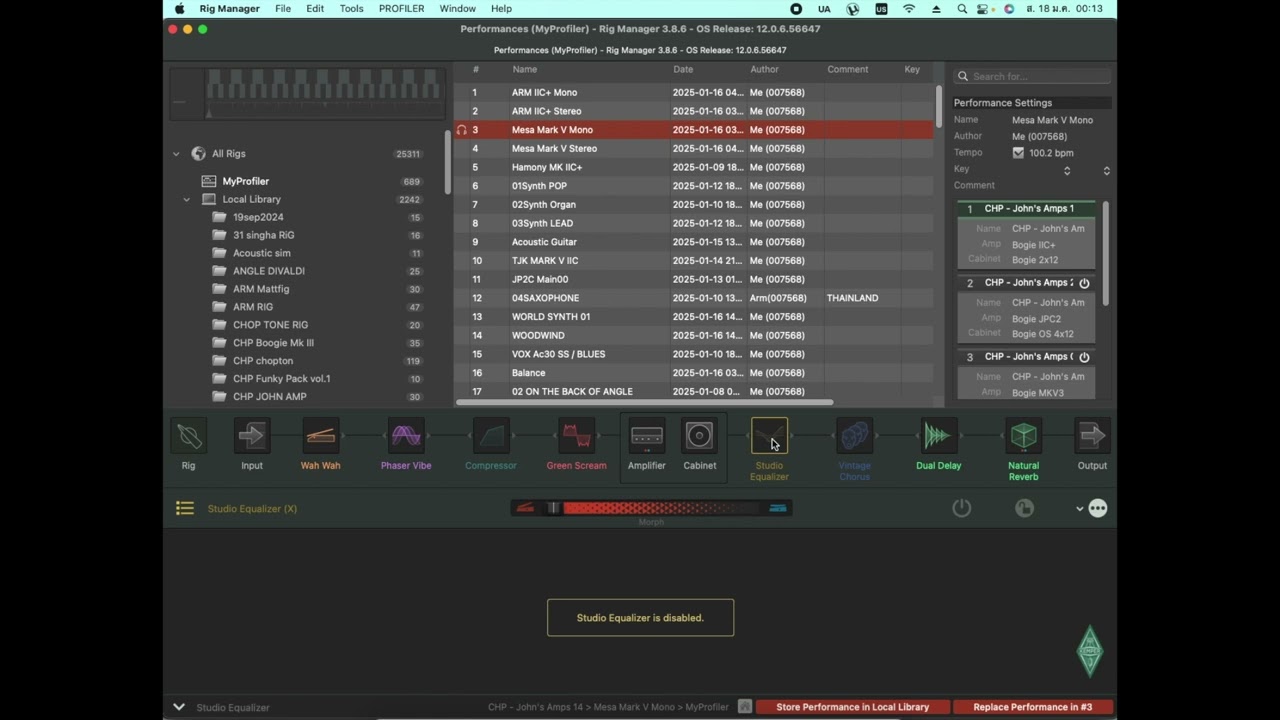Open the module list icon beside Studio Equalizer (X)
Screen dimensions: 1280x720
185,508
